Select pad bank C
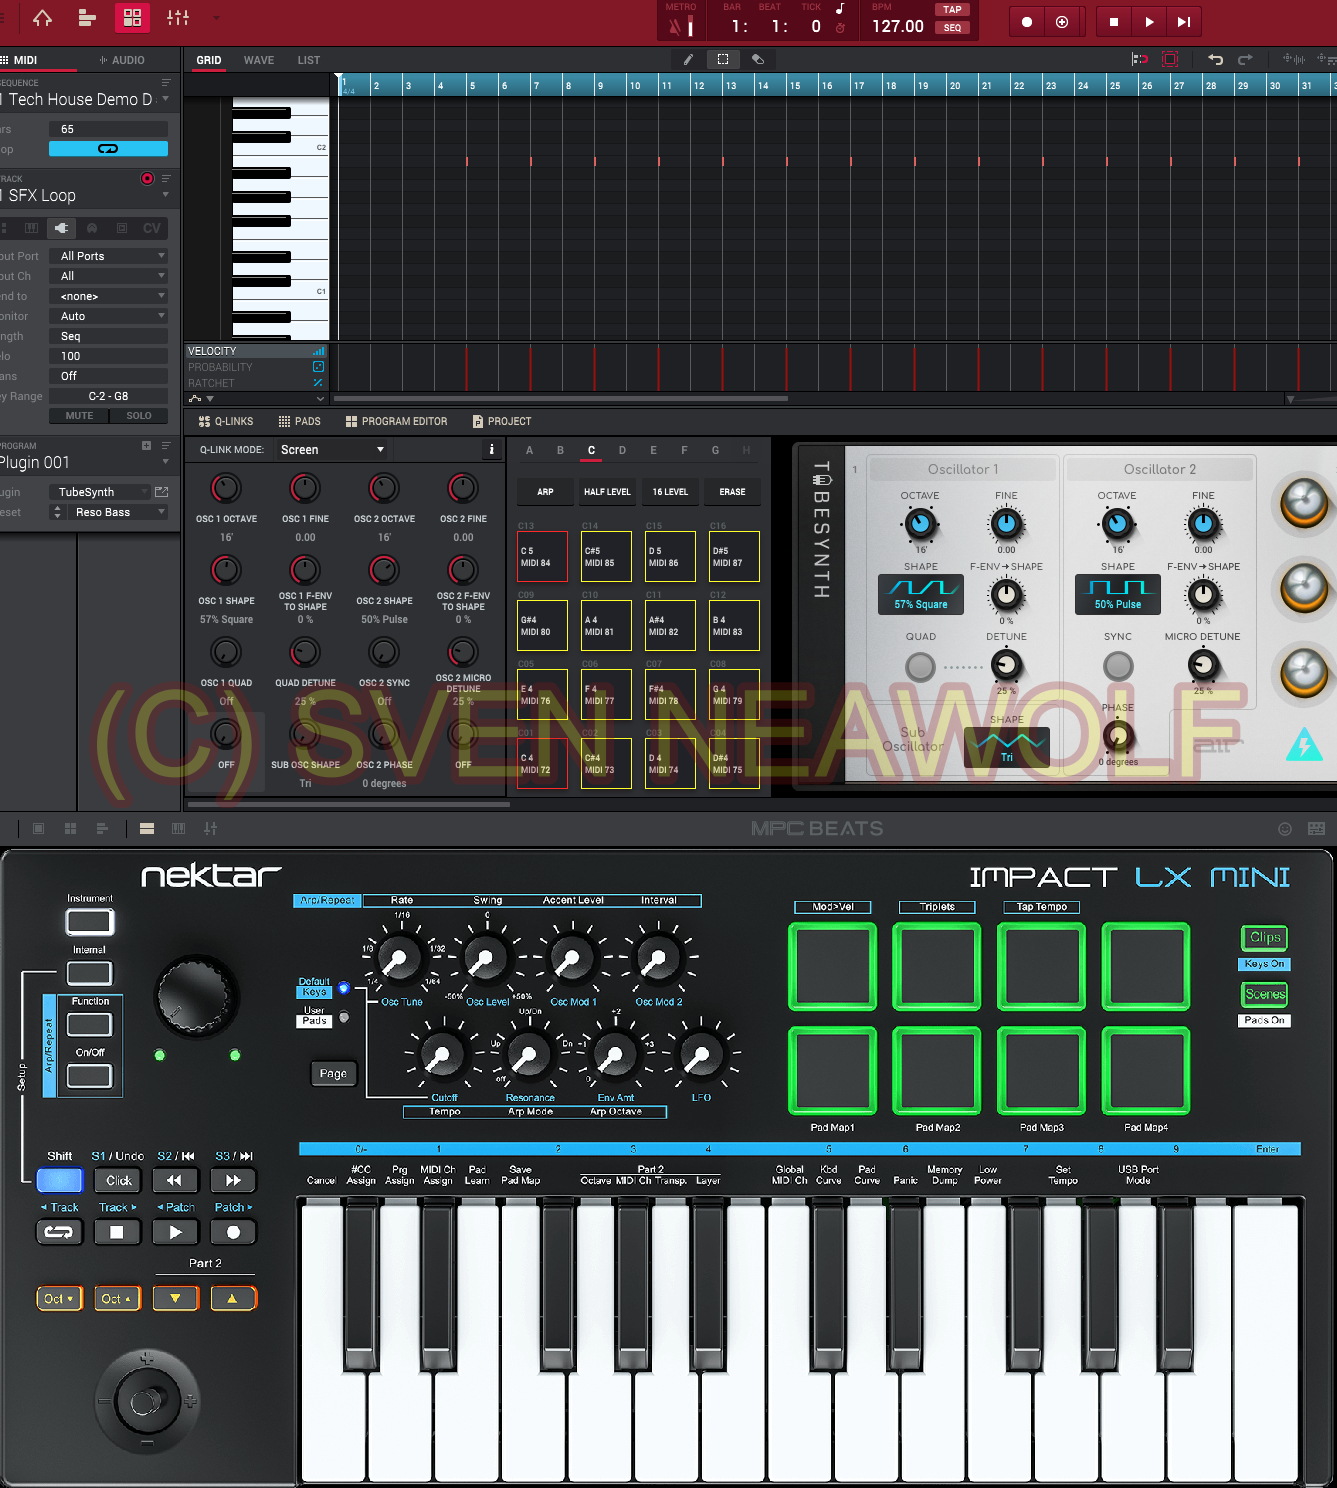Viewport: 1337px width, 1488px height. [x=591, y=451]
